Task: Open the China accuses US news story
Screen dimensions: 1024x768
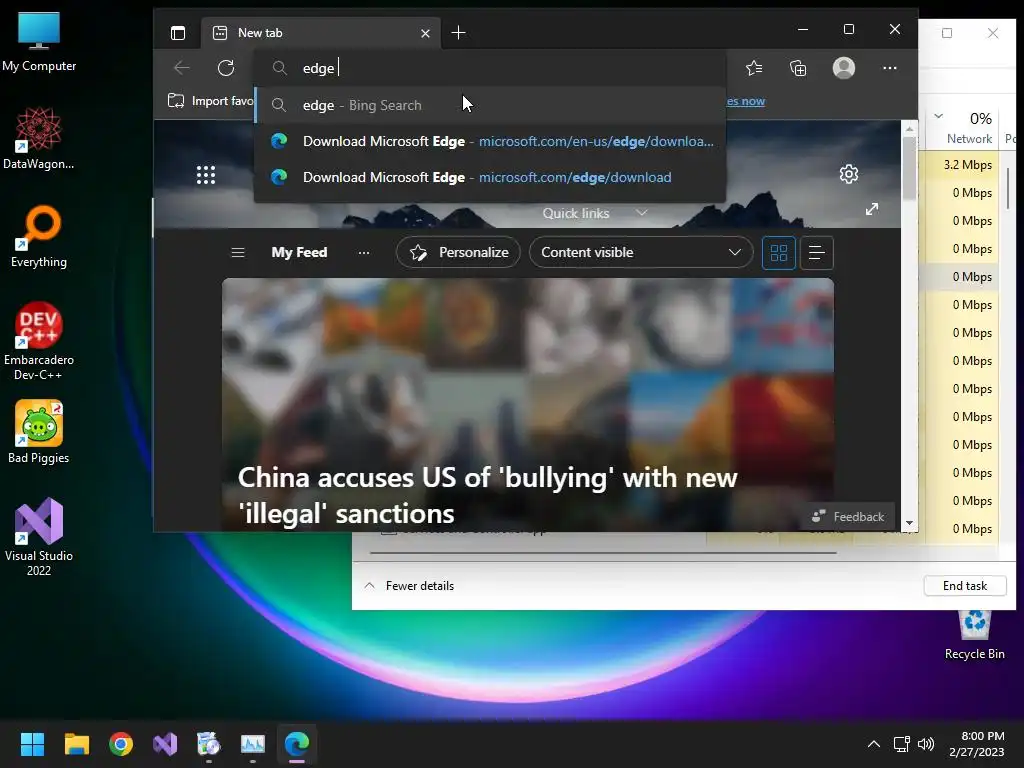Action: click(487, 495)
